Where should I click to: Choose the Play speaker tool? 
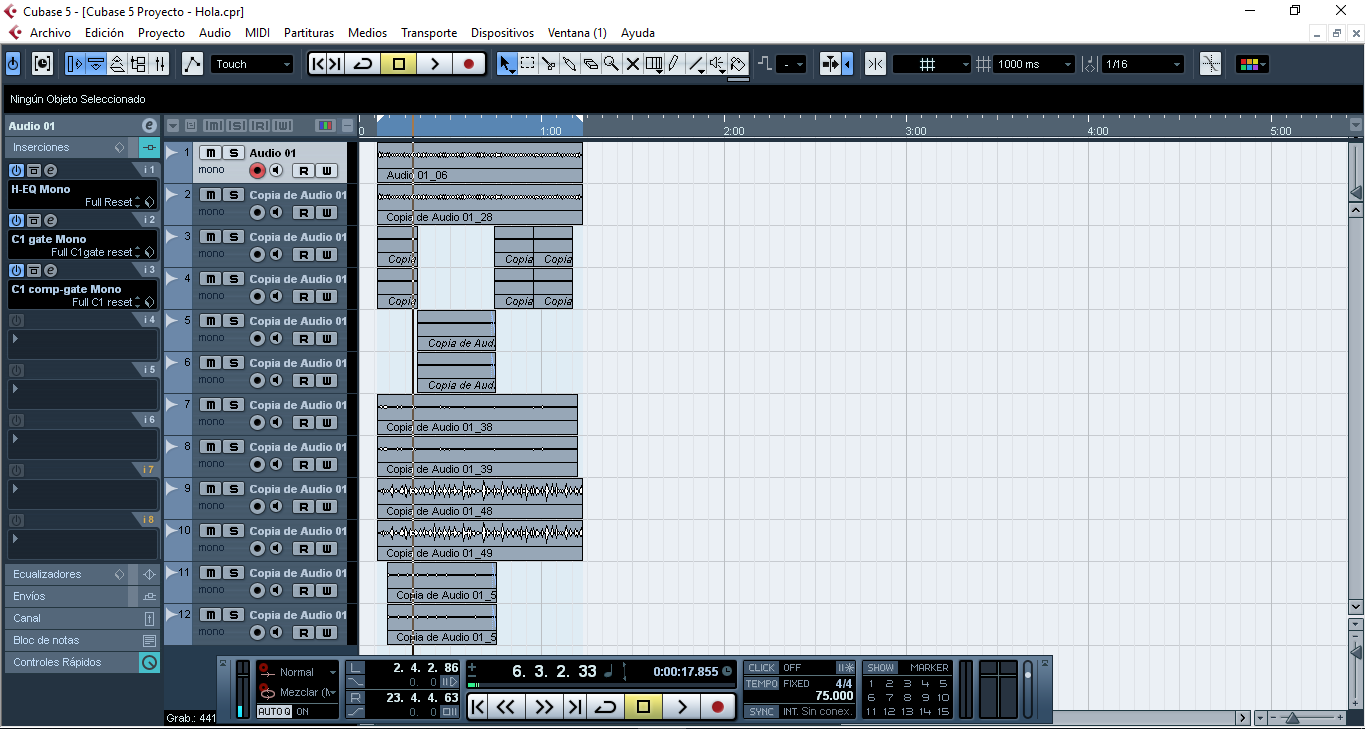tap(717, 64)
